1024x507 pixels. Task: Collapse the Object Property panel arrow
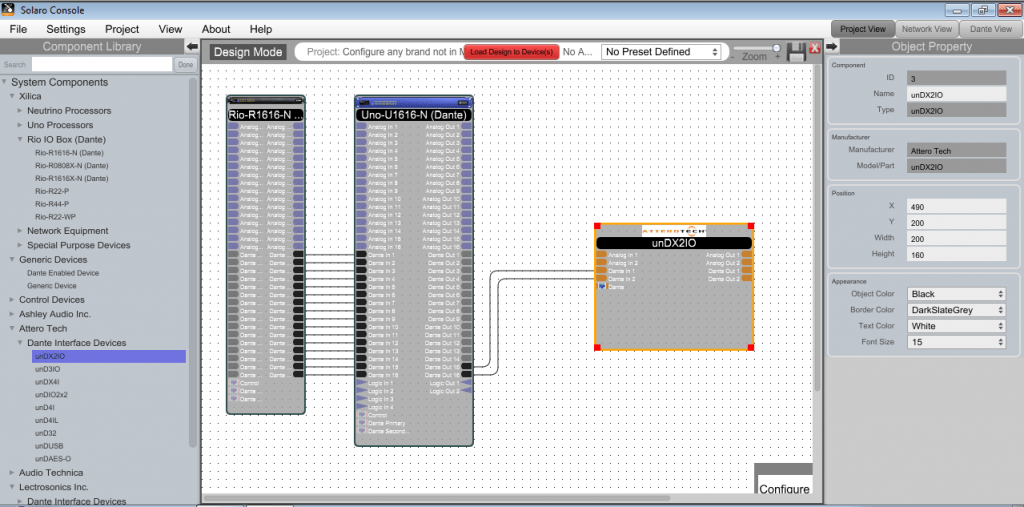point(831,46)
